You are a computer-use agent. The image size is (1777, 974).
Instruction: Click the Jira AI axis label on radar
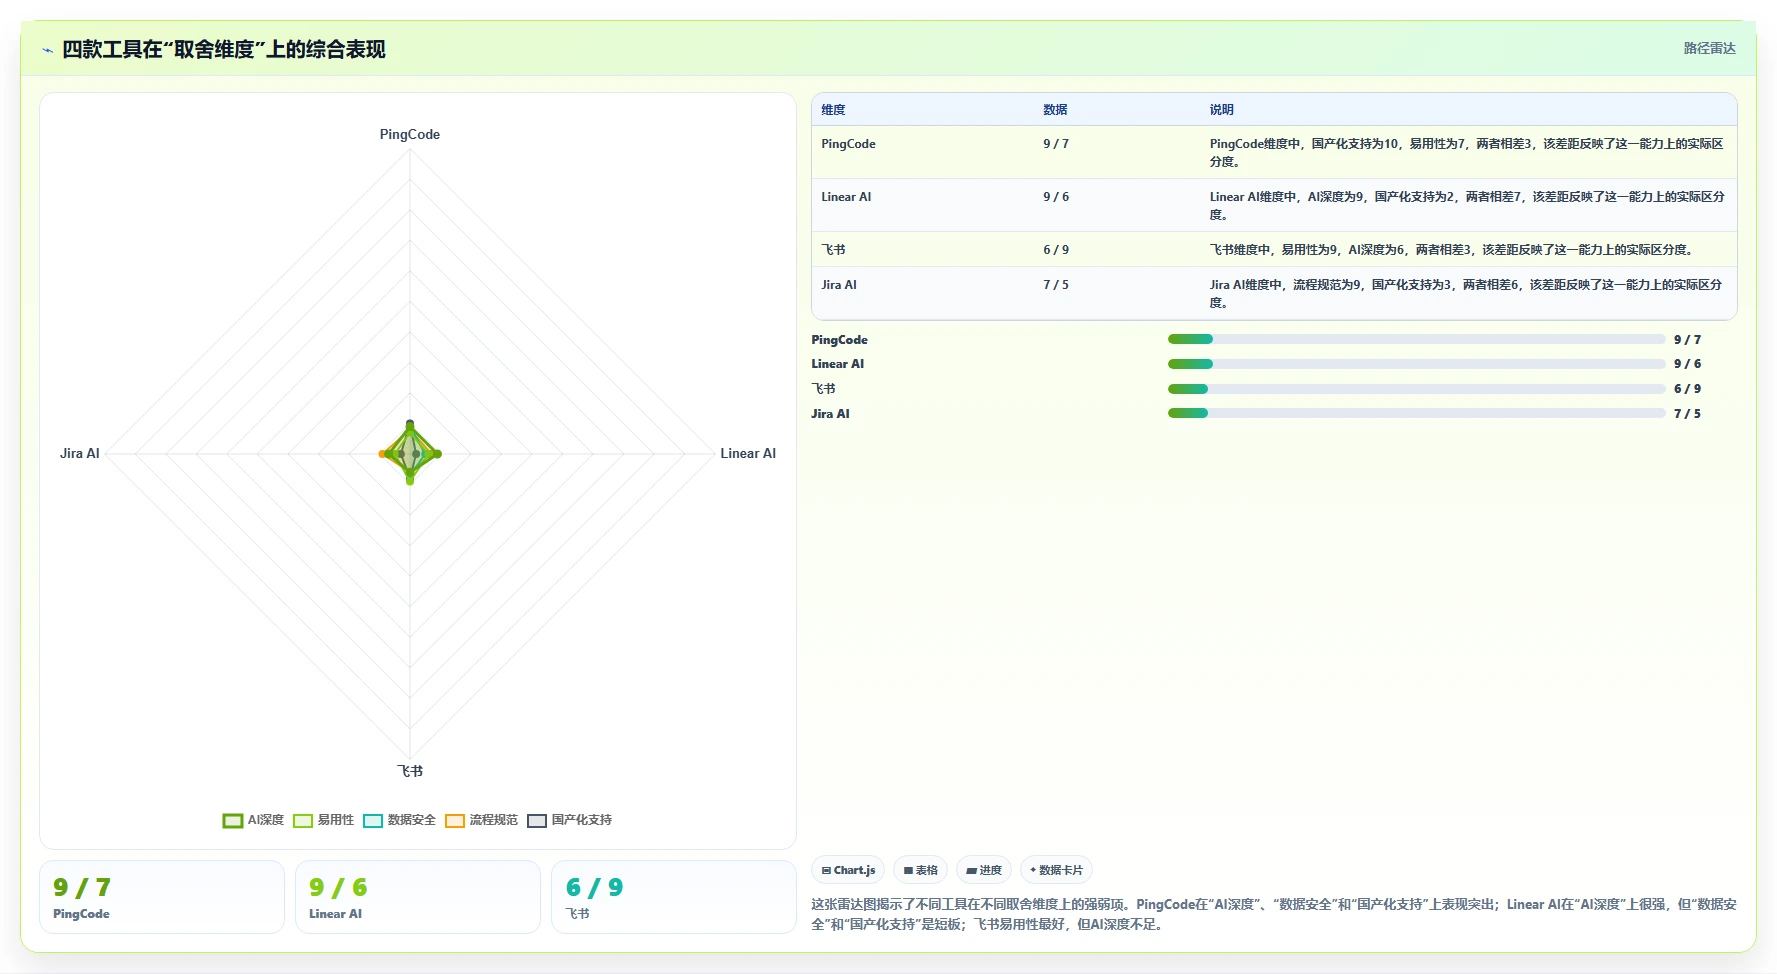[x=80, y=453]
